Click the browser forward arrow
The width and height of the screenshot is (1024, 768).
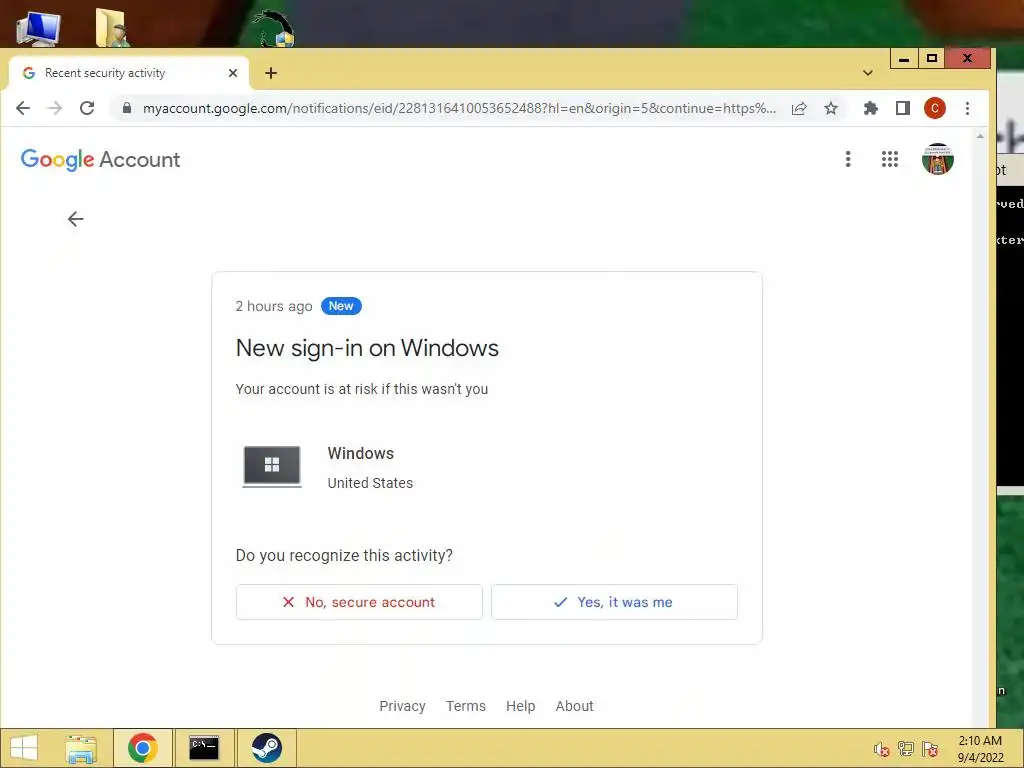55,108
